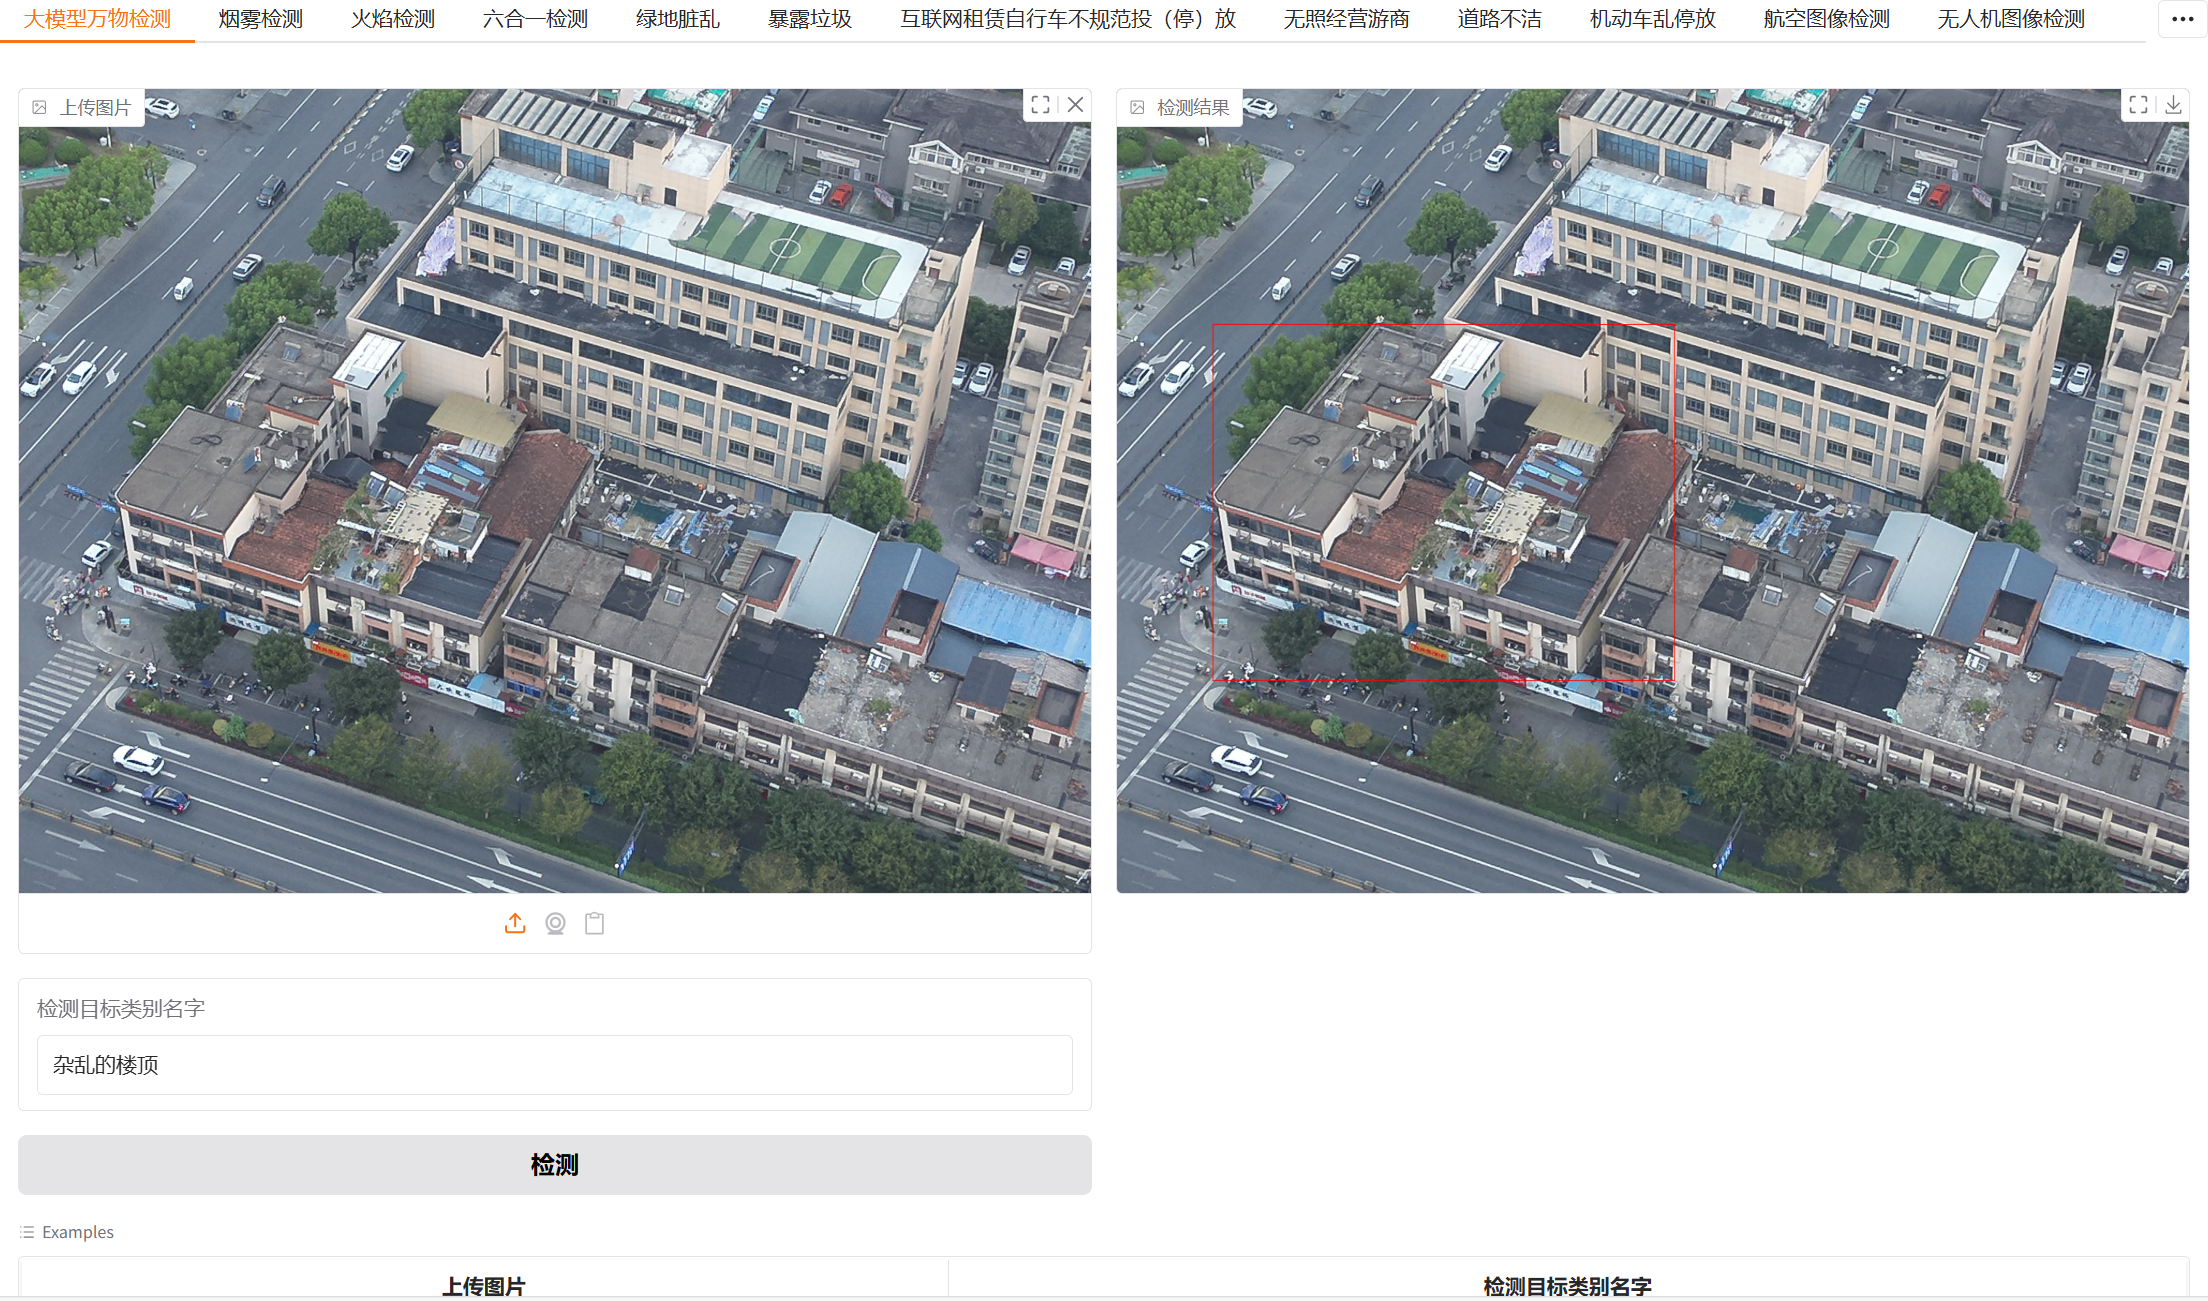Open the 机动车乱停放 tab
This screenshot has height=1301, width=2208.
coord(1652,19)
